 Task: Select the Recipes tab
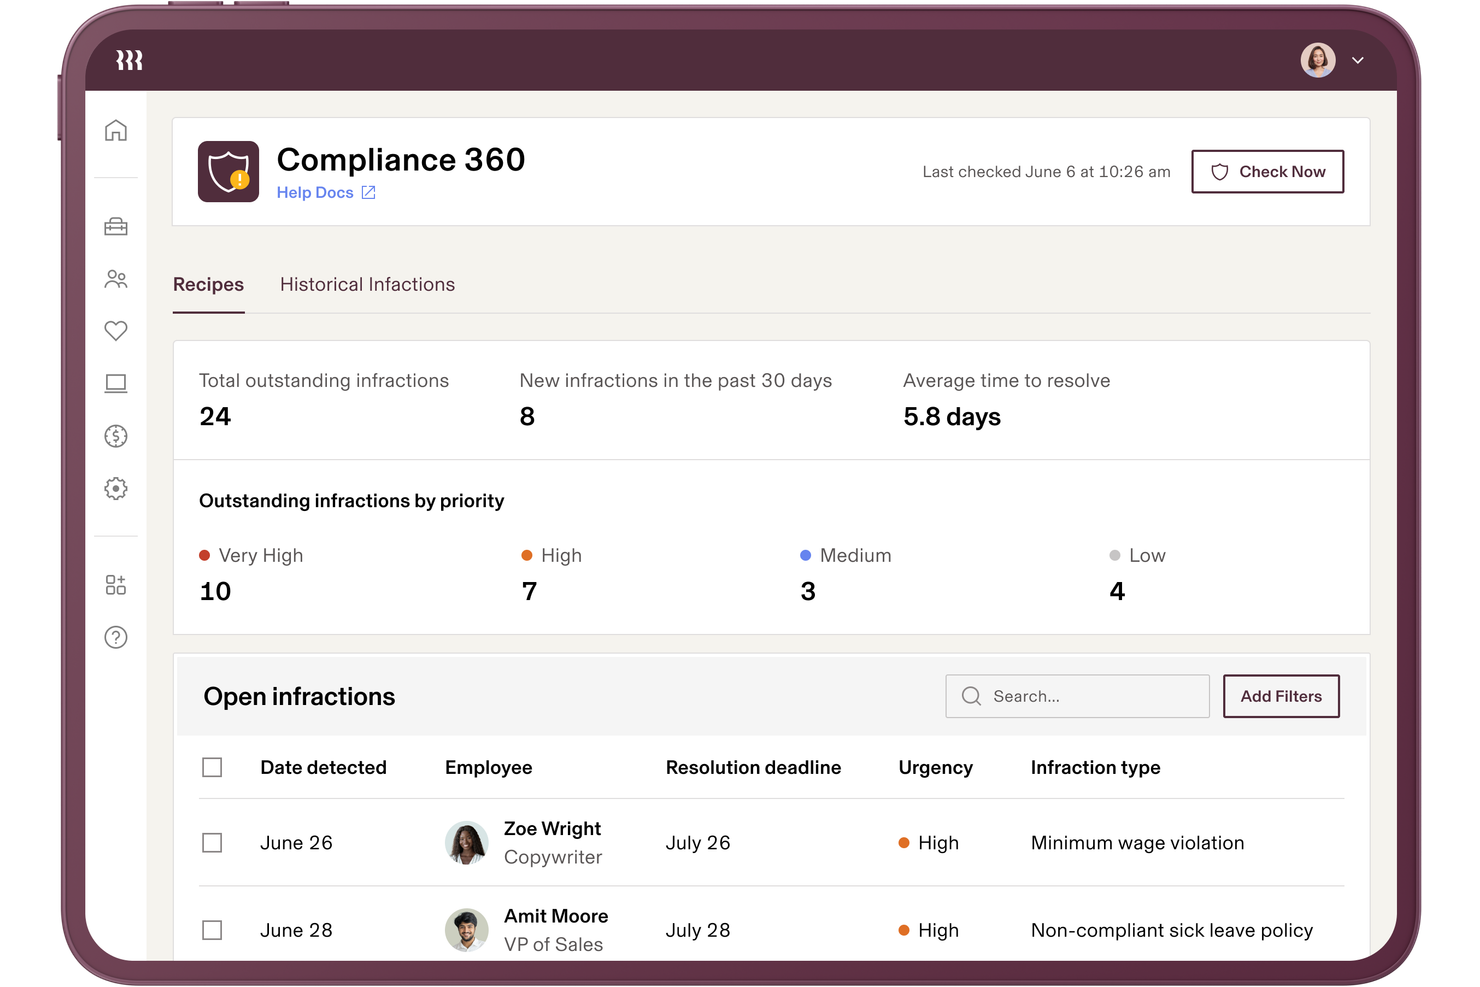tap(208, 284)
